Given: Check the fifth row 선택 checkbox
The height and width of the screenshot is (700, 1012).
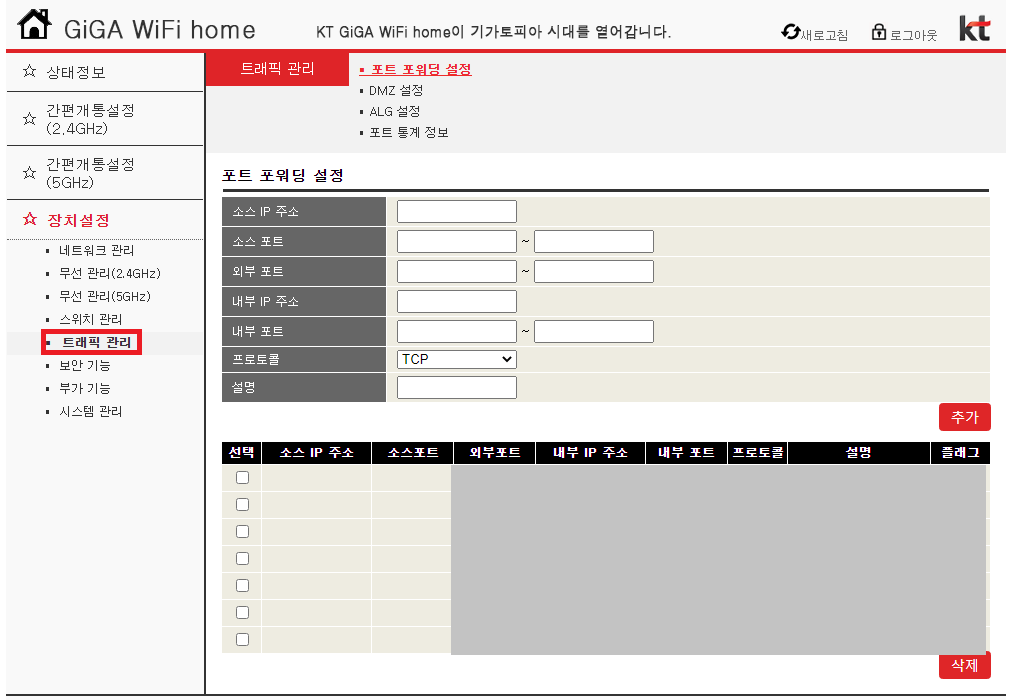Looking at the screenshot, I should (243, 586).
